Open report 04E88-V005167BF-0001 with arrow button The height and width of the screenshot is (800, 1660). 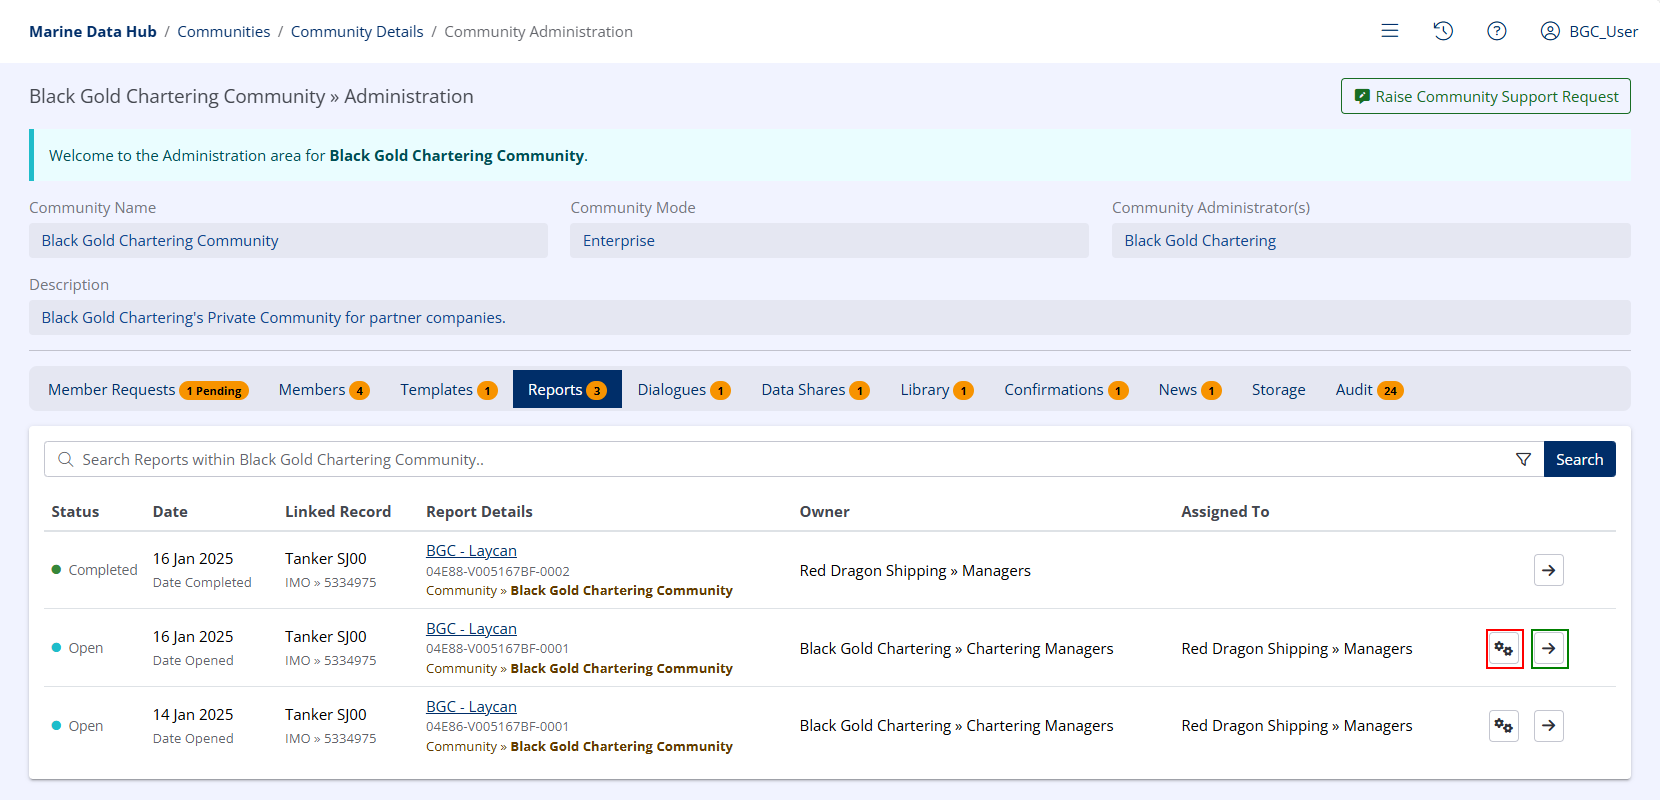click(1549, 649)
